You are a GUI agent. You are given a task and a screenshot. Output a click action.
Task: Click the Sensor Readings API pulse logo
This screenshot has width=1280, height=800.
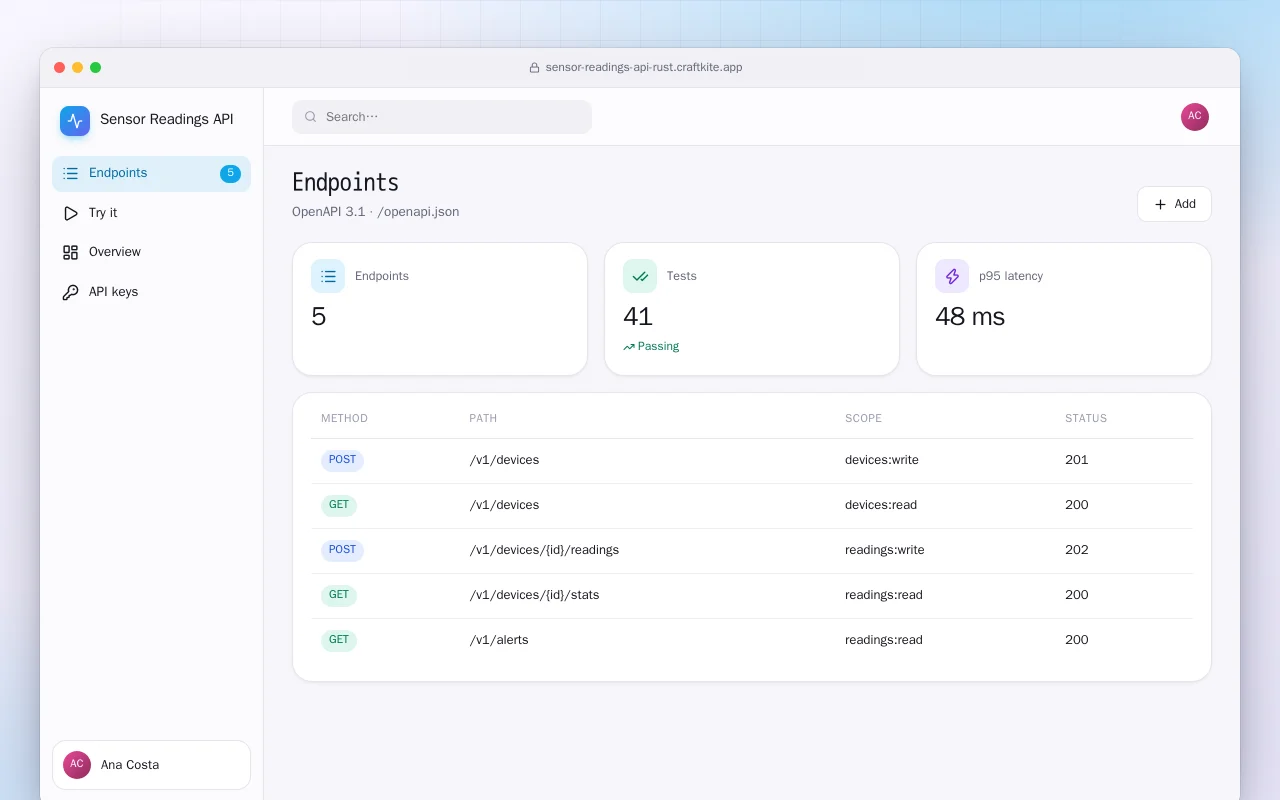click(75, 121)
